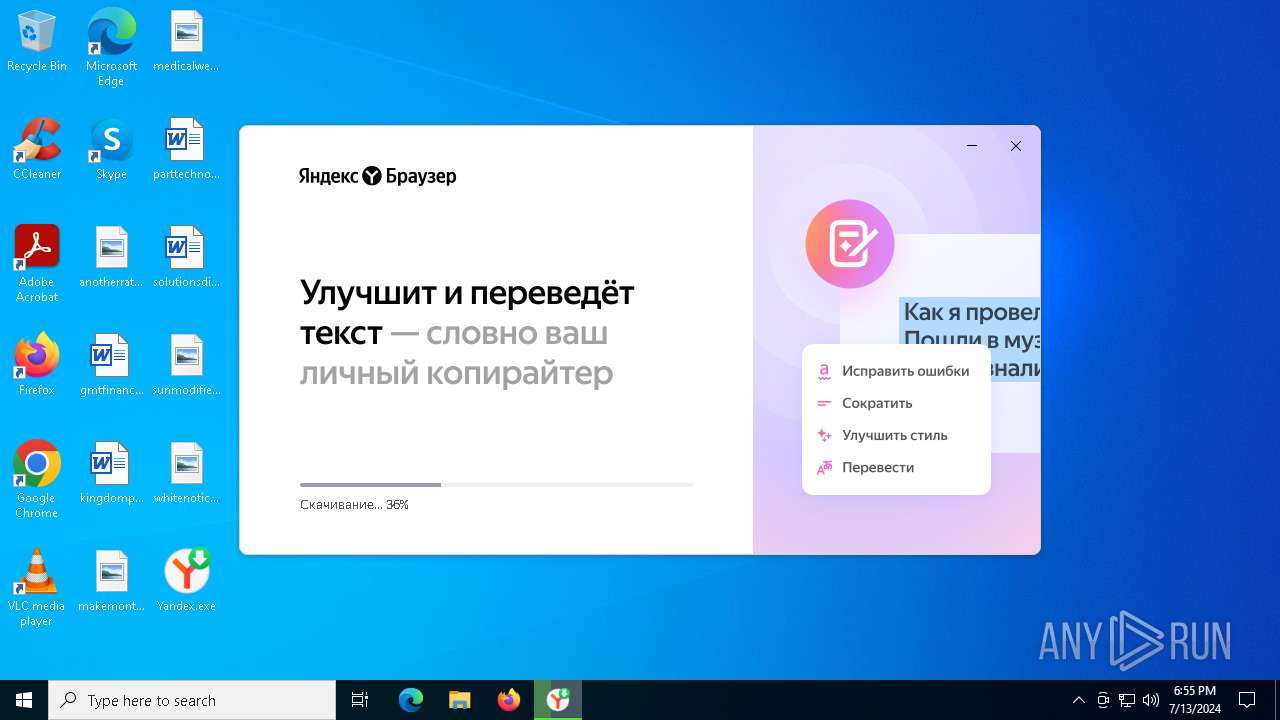Click the network tray icon

pyautogui.click(x=1127, y=700)
